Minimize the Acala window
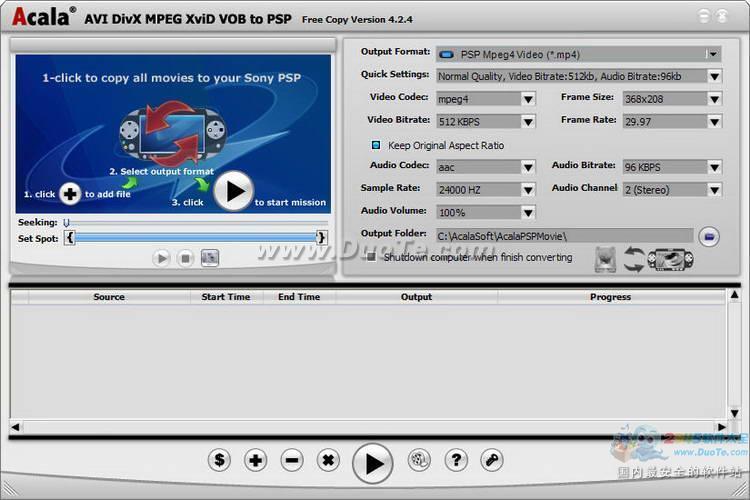 (x=704, y=16)
